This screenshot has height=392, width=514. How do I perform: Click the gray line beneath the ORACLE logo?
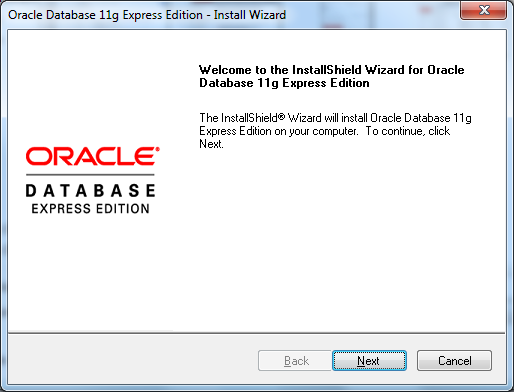[90, 175]
